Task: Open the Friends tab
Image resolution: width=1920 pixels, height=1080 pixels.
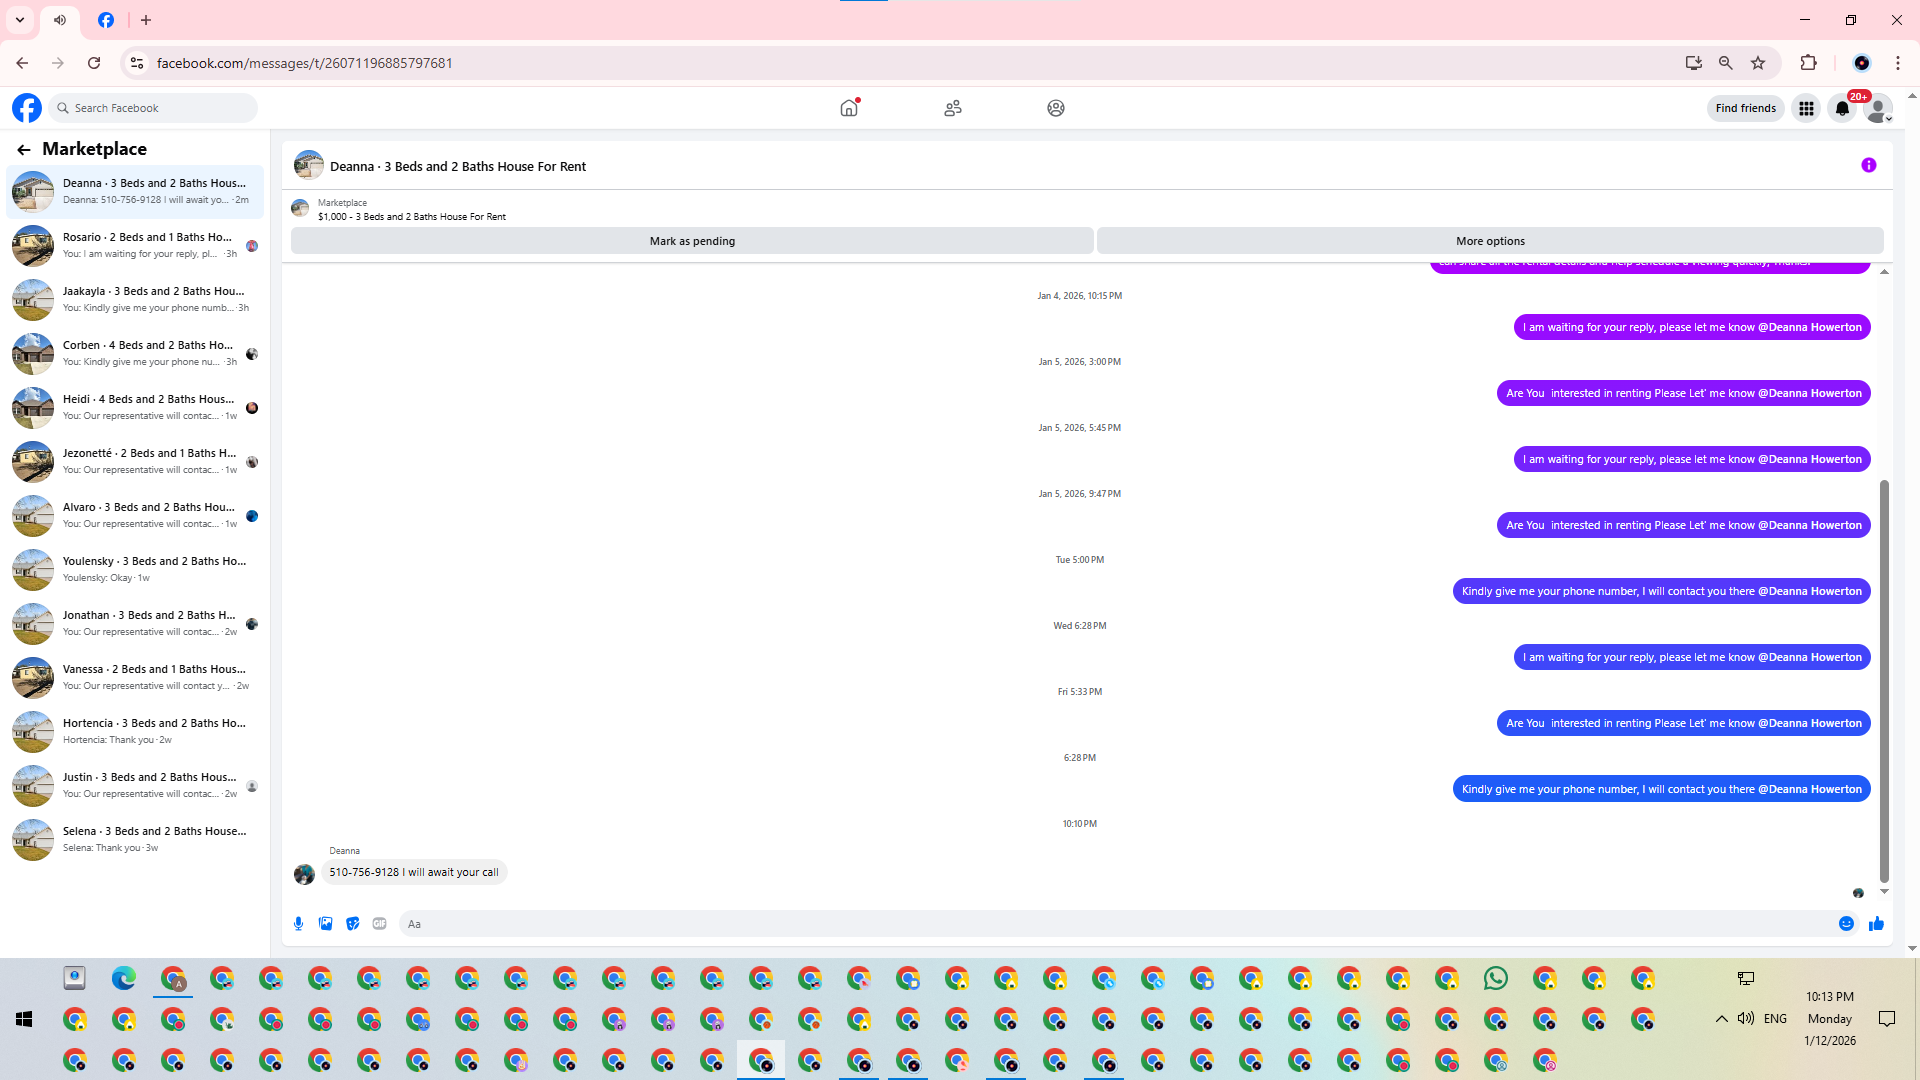Action: pos(952,108)
